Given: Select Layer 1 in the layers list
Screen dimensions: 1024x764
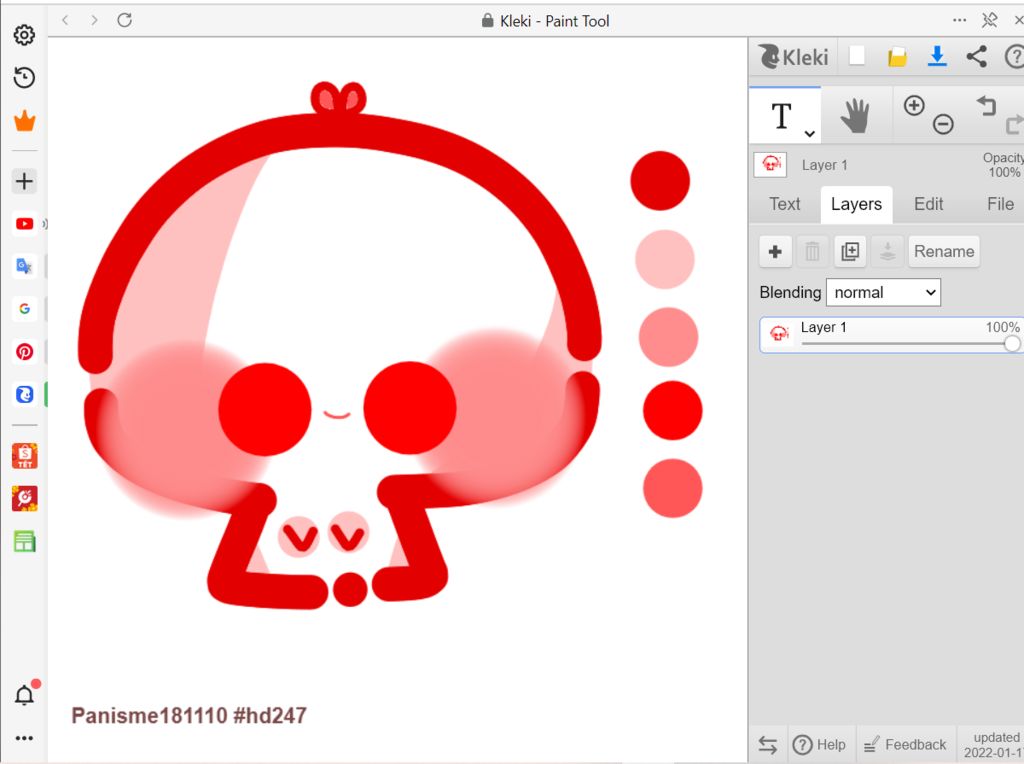Looking at the screenshot, I should tap(891, 335).
